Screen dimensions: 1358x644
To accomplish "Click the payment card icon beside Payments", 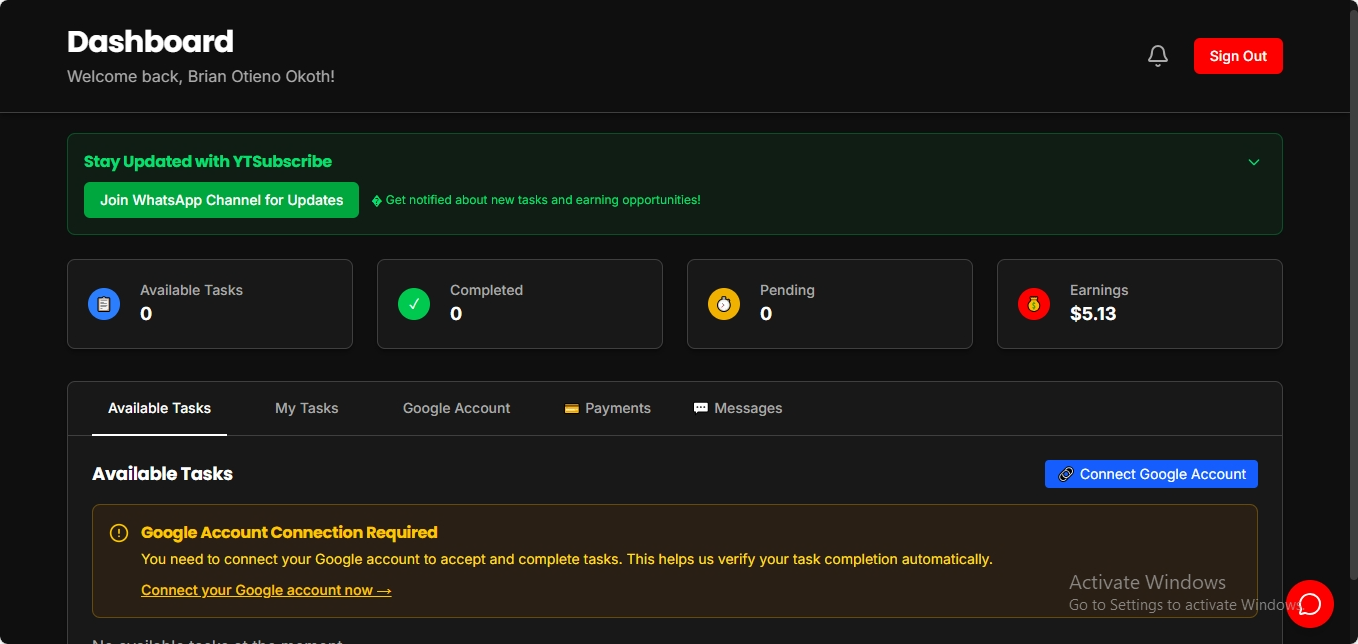I will 571,408.
